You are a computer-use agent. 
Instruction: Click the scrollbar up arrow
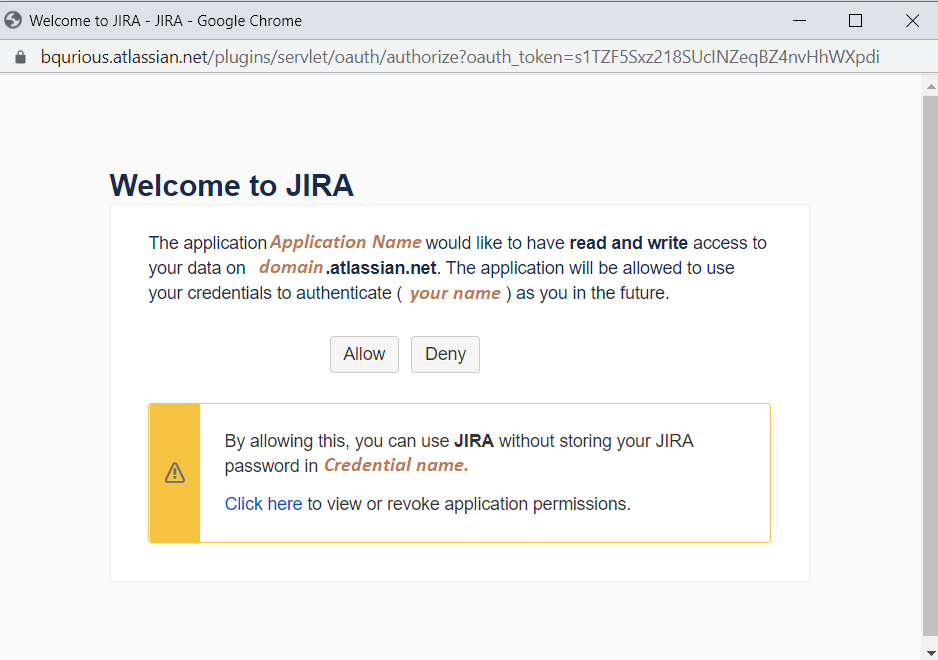(930, 87)
